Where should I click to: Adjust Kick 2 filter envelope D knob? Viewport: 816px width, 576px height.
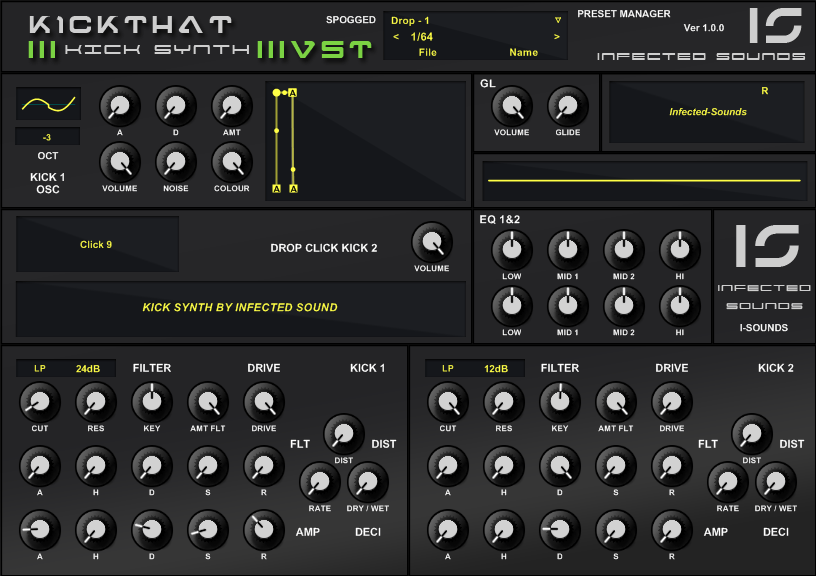coord(560,466)
